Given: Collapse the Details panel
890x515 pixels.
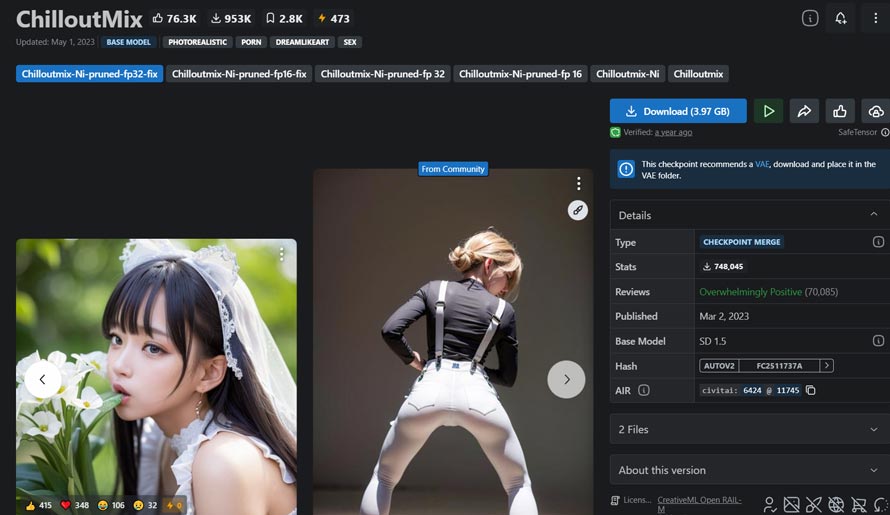Looking at the screenshot, I should click(x=874, y=215).
